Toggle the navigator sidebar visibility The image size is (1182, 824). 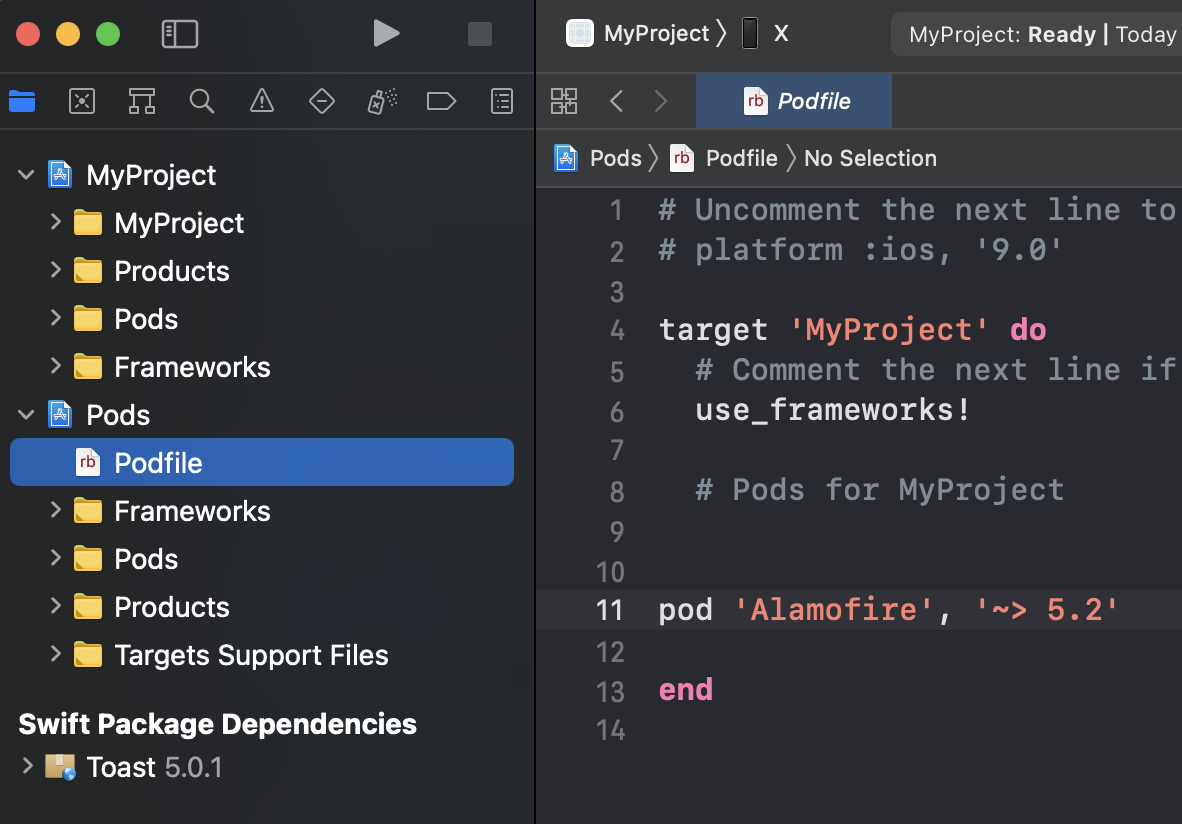pos(180,34)
